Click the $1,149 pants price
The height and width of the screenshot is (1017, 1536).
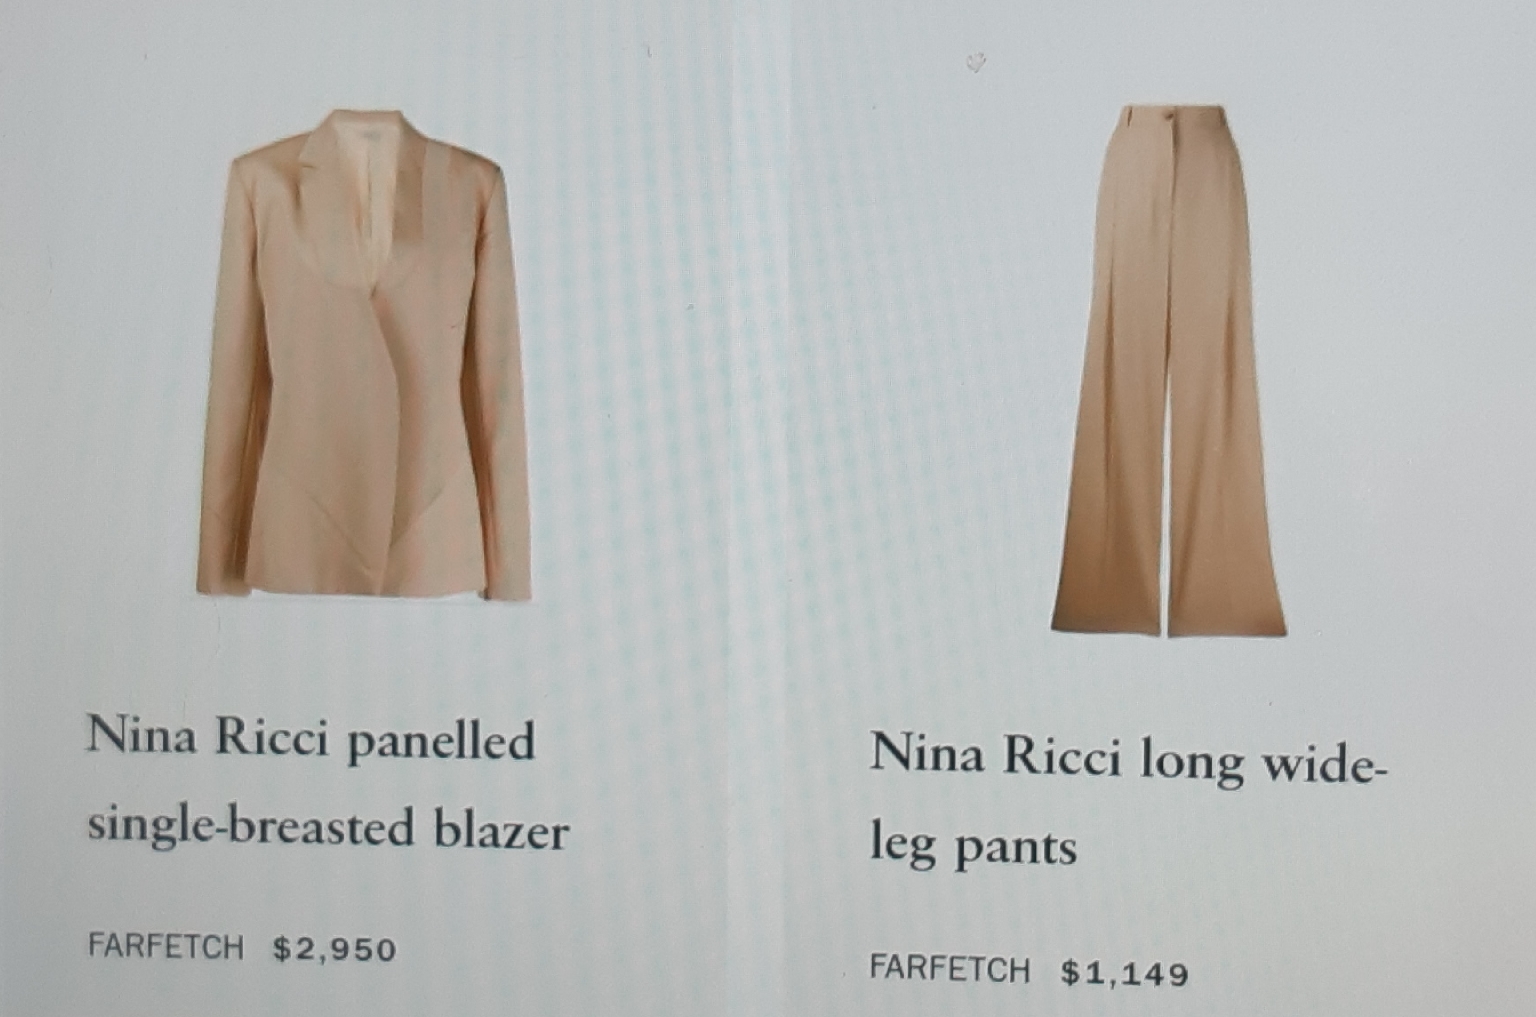click(x=1125, y=972)
